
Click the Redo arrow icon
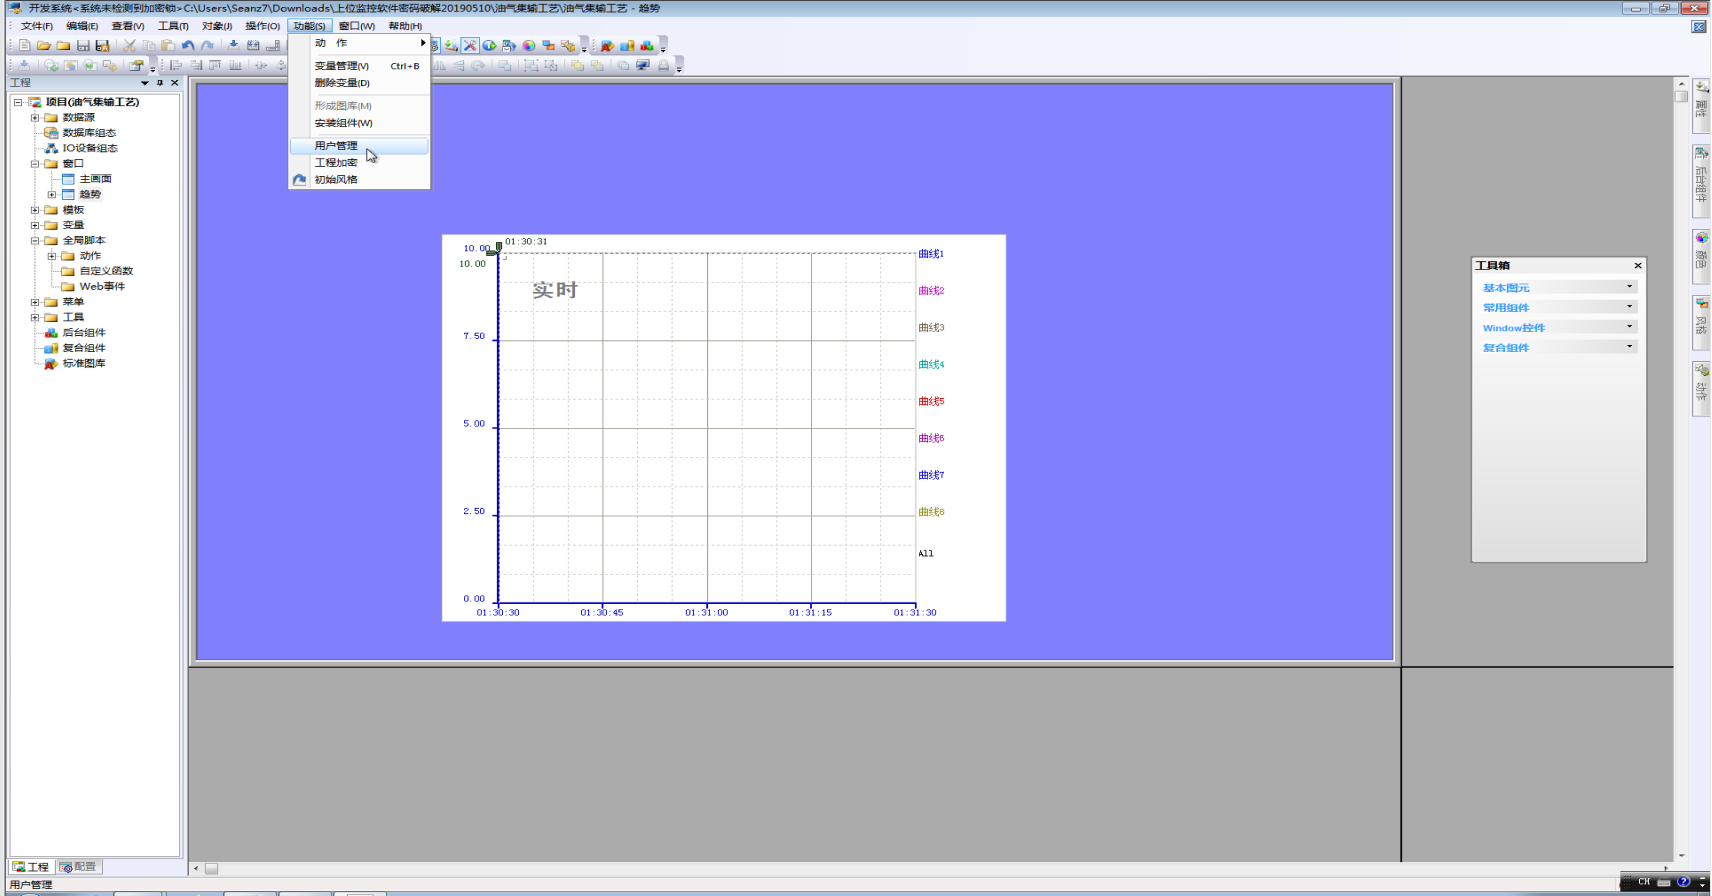click(207, 46)
